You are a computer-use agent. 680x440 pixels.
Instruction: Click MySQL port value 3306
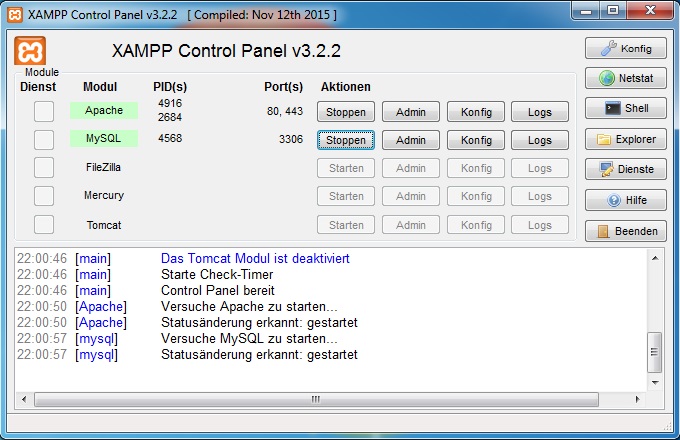pyautogui.click(x=291, y=139)
